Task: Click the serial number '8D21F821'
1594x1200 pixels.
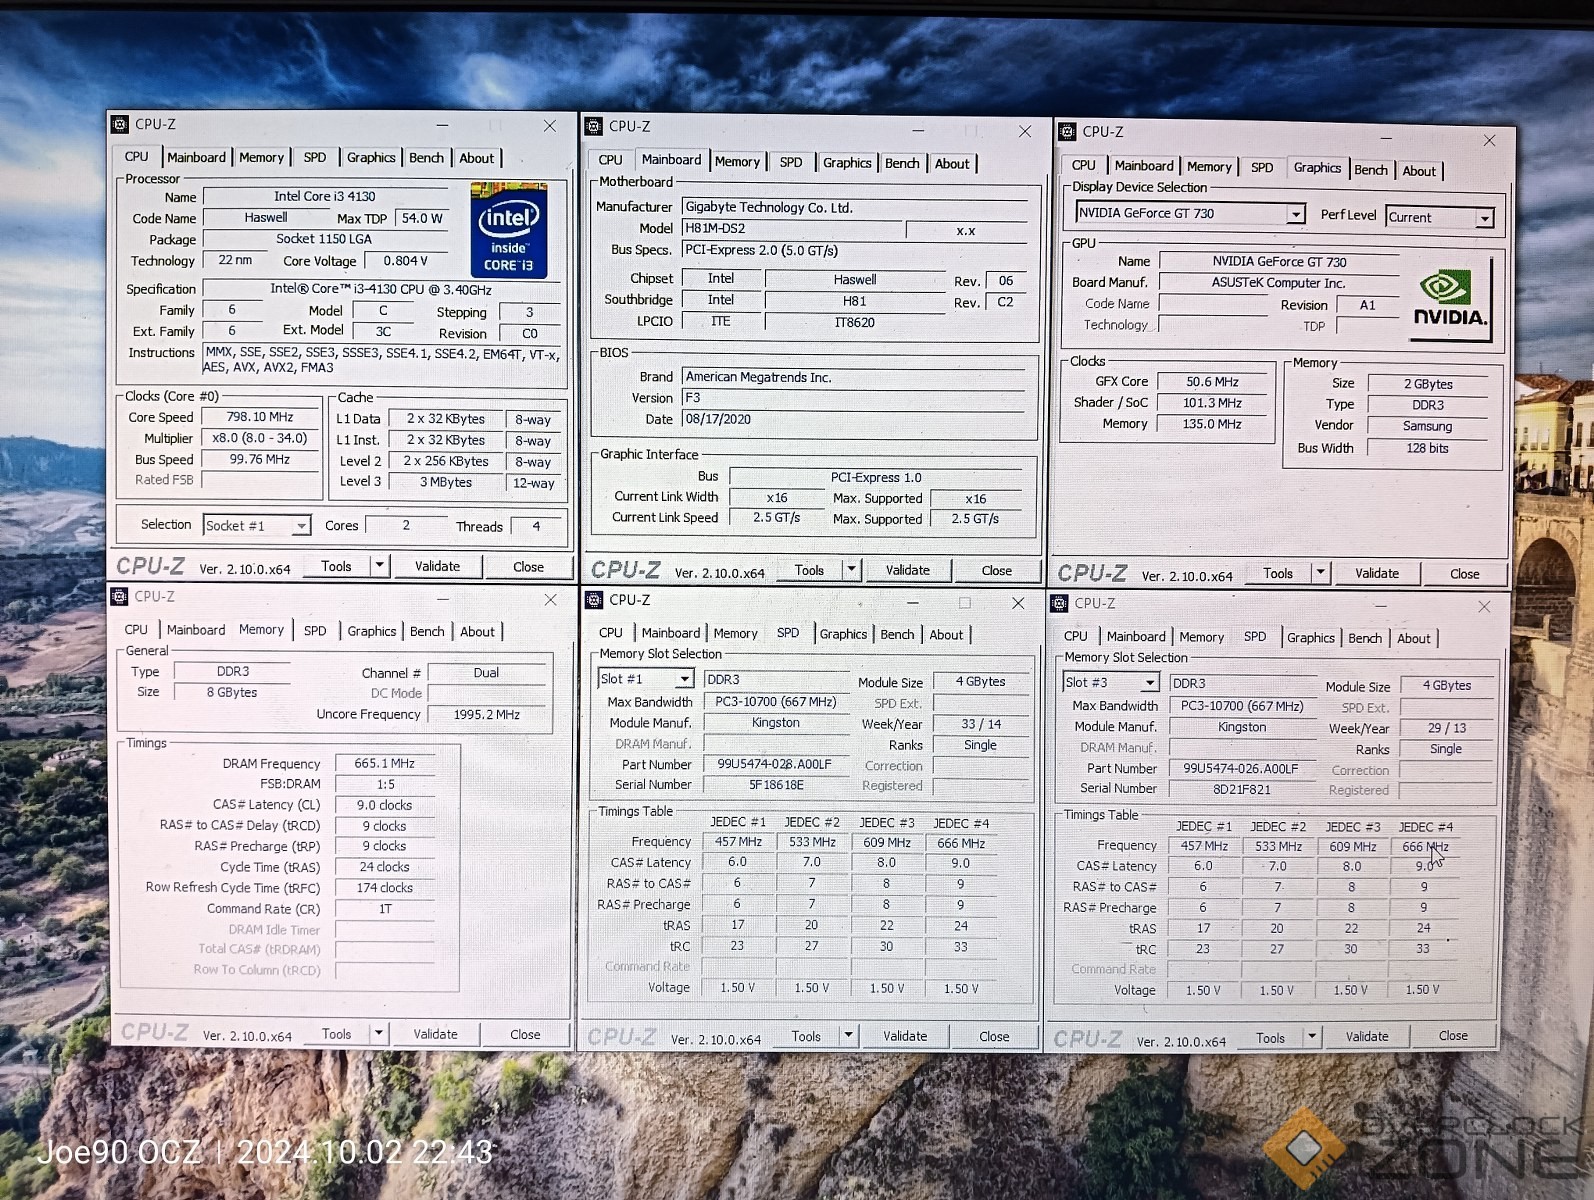Action: coord(1242,789)
